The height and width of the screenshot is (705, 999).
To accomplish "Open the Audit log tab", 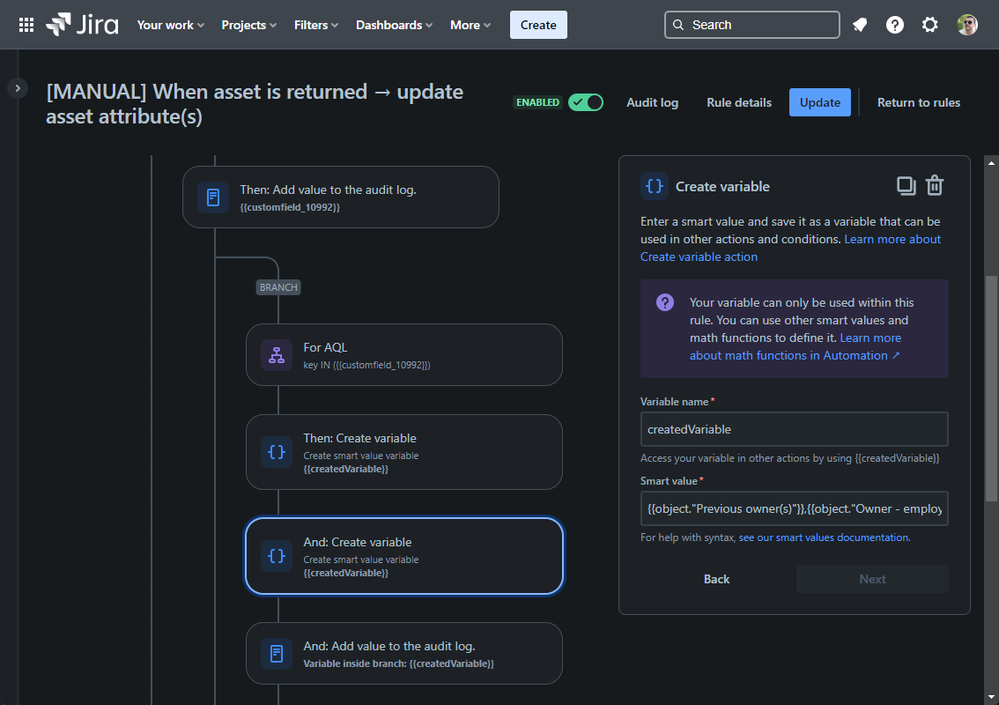I will click(652, 103).
